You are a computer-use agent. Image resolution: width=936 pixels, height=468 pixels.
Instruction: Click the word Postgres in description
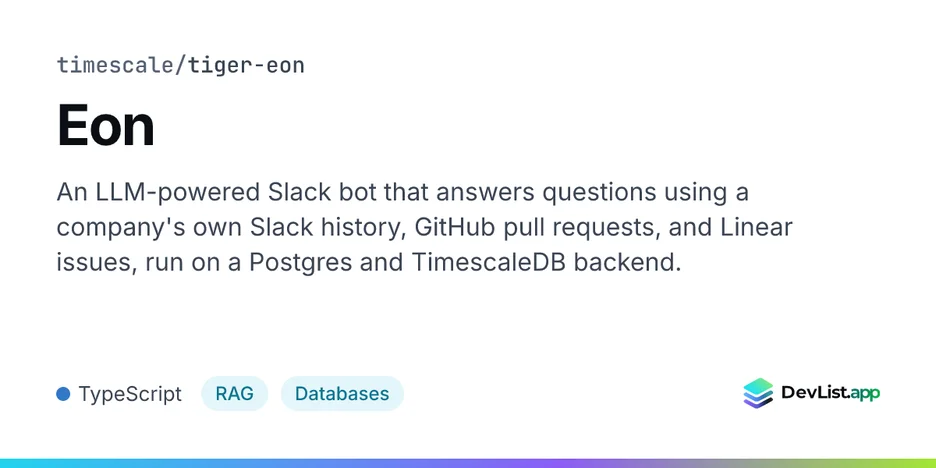point(300,264)
